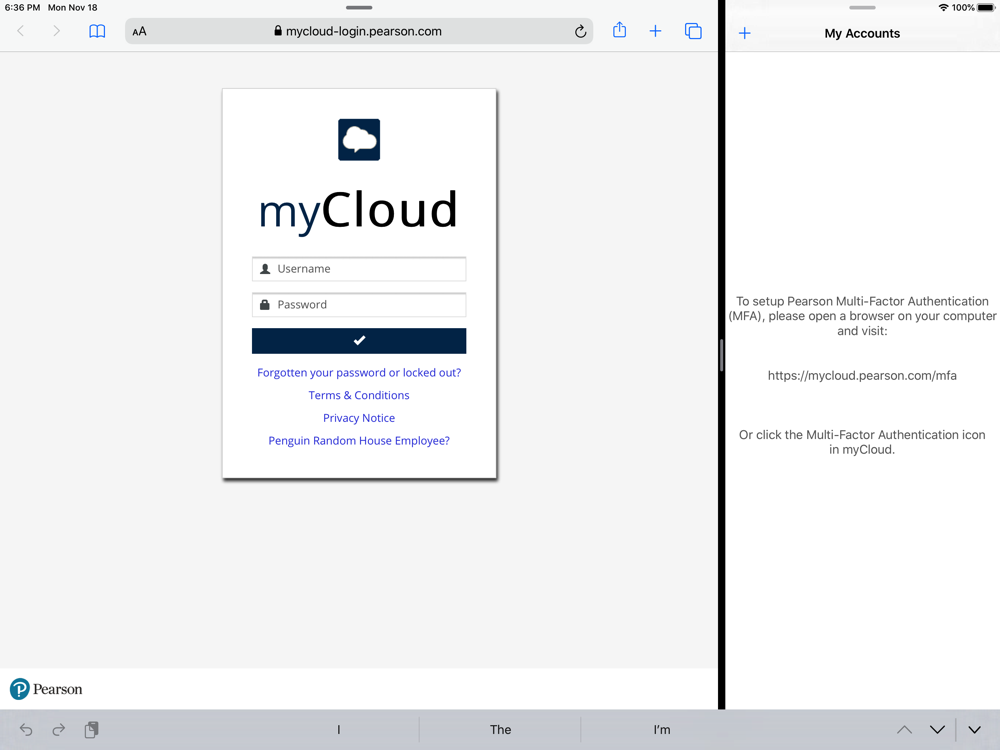Select the "The" keyboard suggestion

point(501,730)
